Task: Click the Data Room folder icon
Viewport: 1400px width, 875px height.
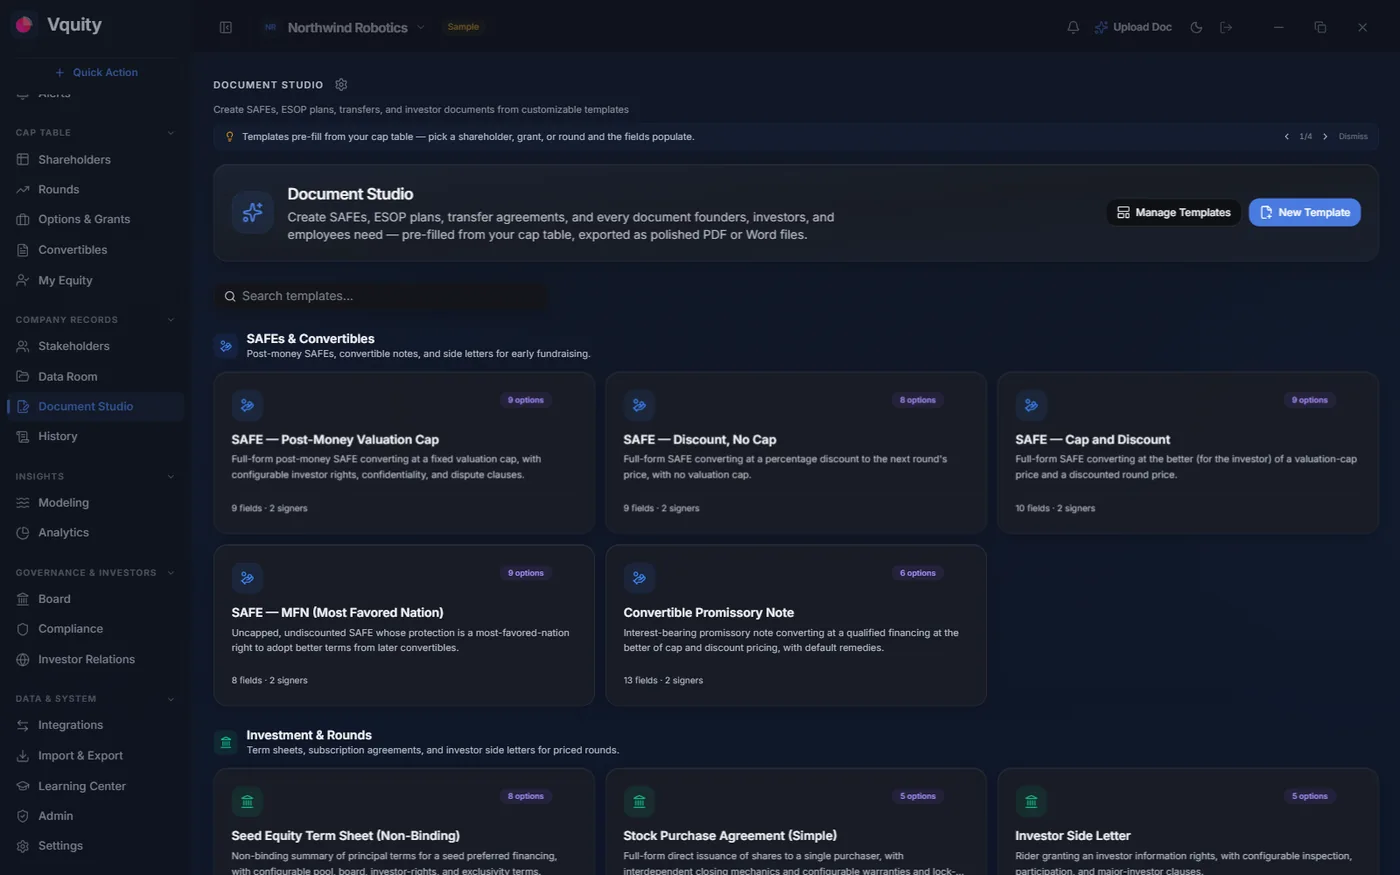Action: click(x=23, y=376)
